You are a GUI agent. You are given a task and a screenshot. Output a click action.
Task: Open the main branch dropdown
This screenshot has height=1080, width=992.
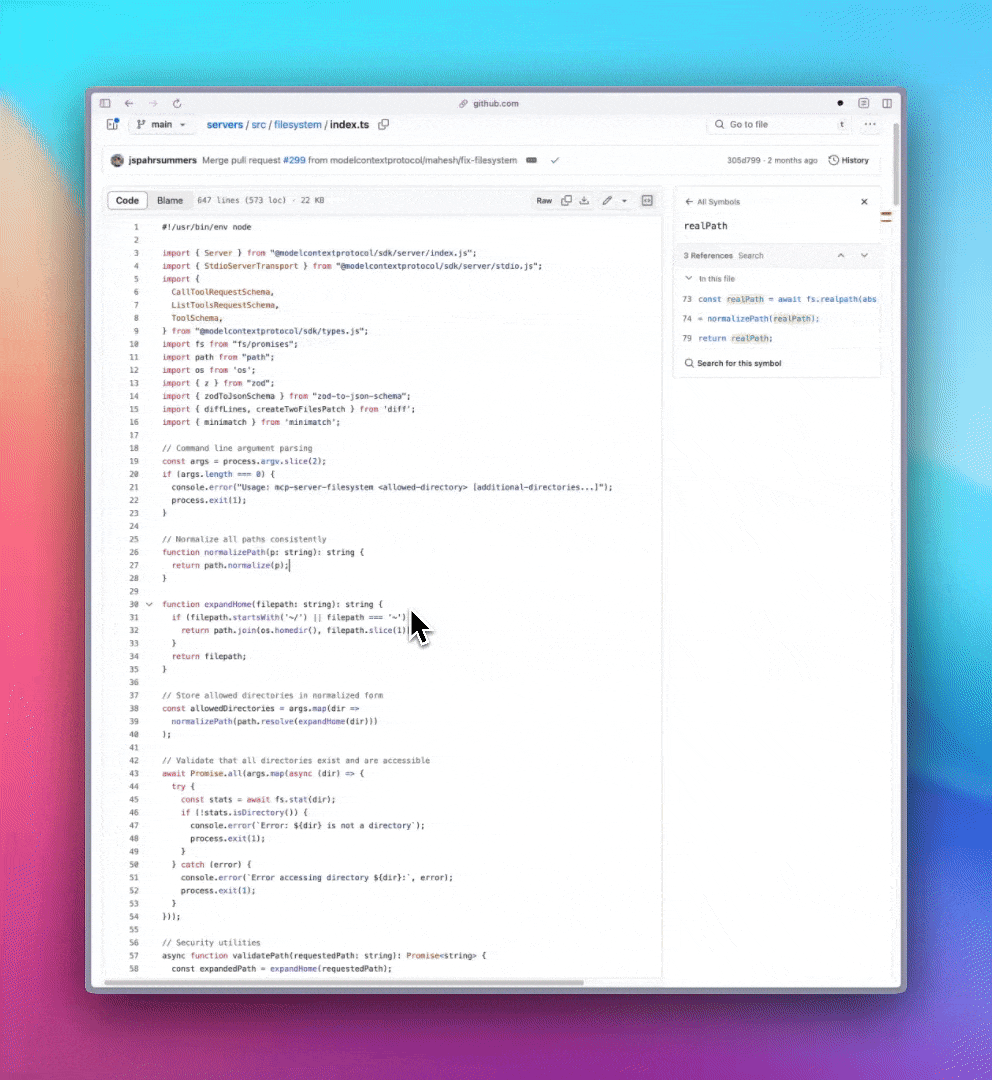162,125
